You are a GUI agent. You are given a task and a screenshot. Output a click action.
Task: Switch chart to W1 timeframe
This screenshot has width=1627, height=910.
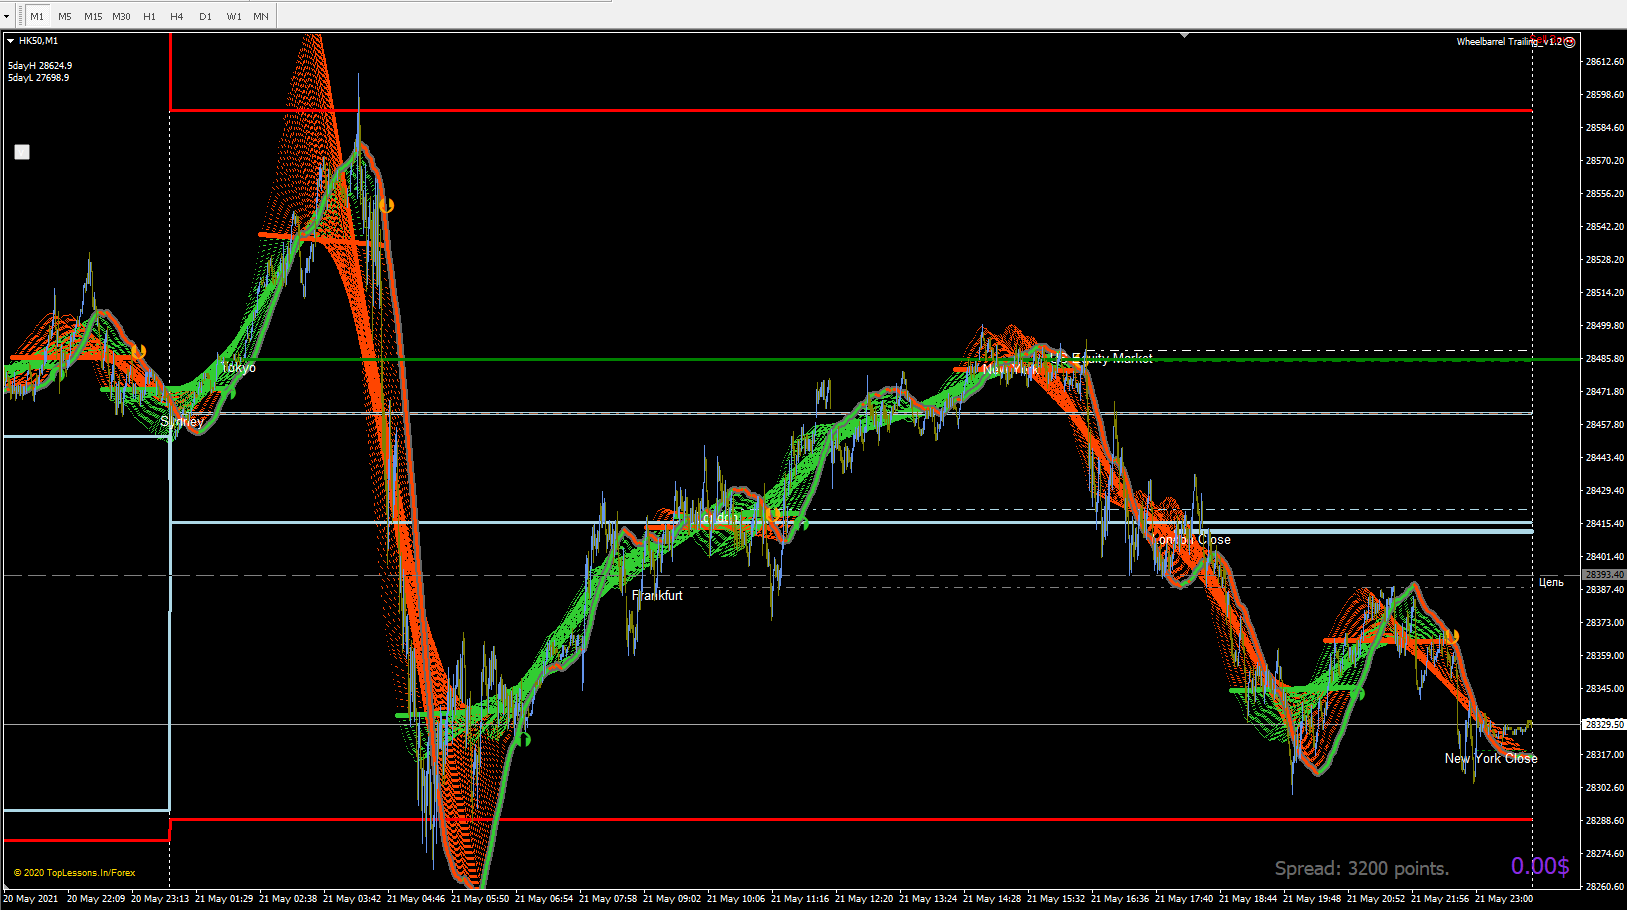[233, 16]
